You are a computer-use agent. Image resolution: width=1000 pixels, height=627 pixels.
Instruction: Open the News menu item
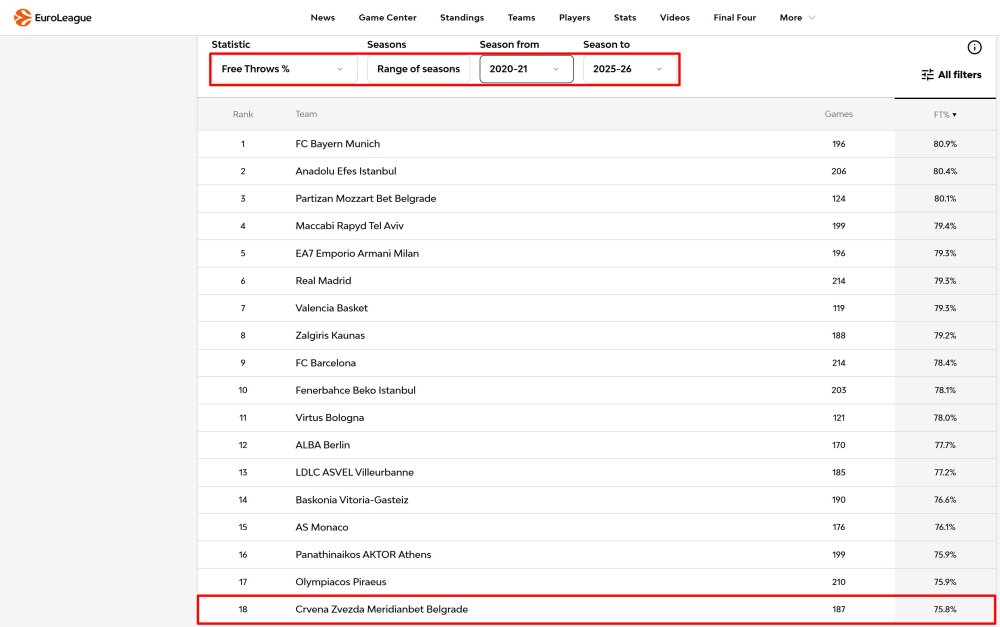(323, 17)
